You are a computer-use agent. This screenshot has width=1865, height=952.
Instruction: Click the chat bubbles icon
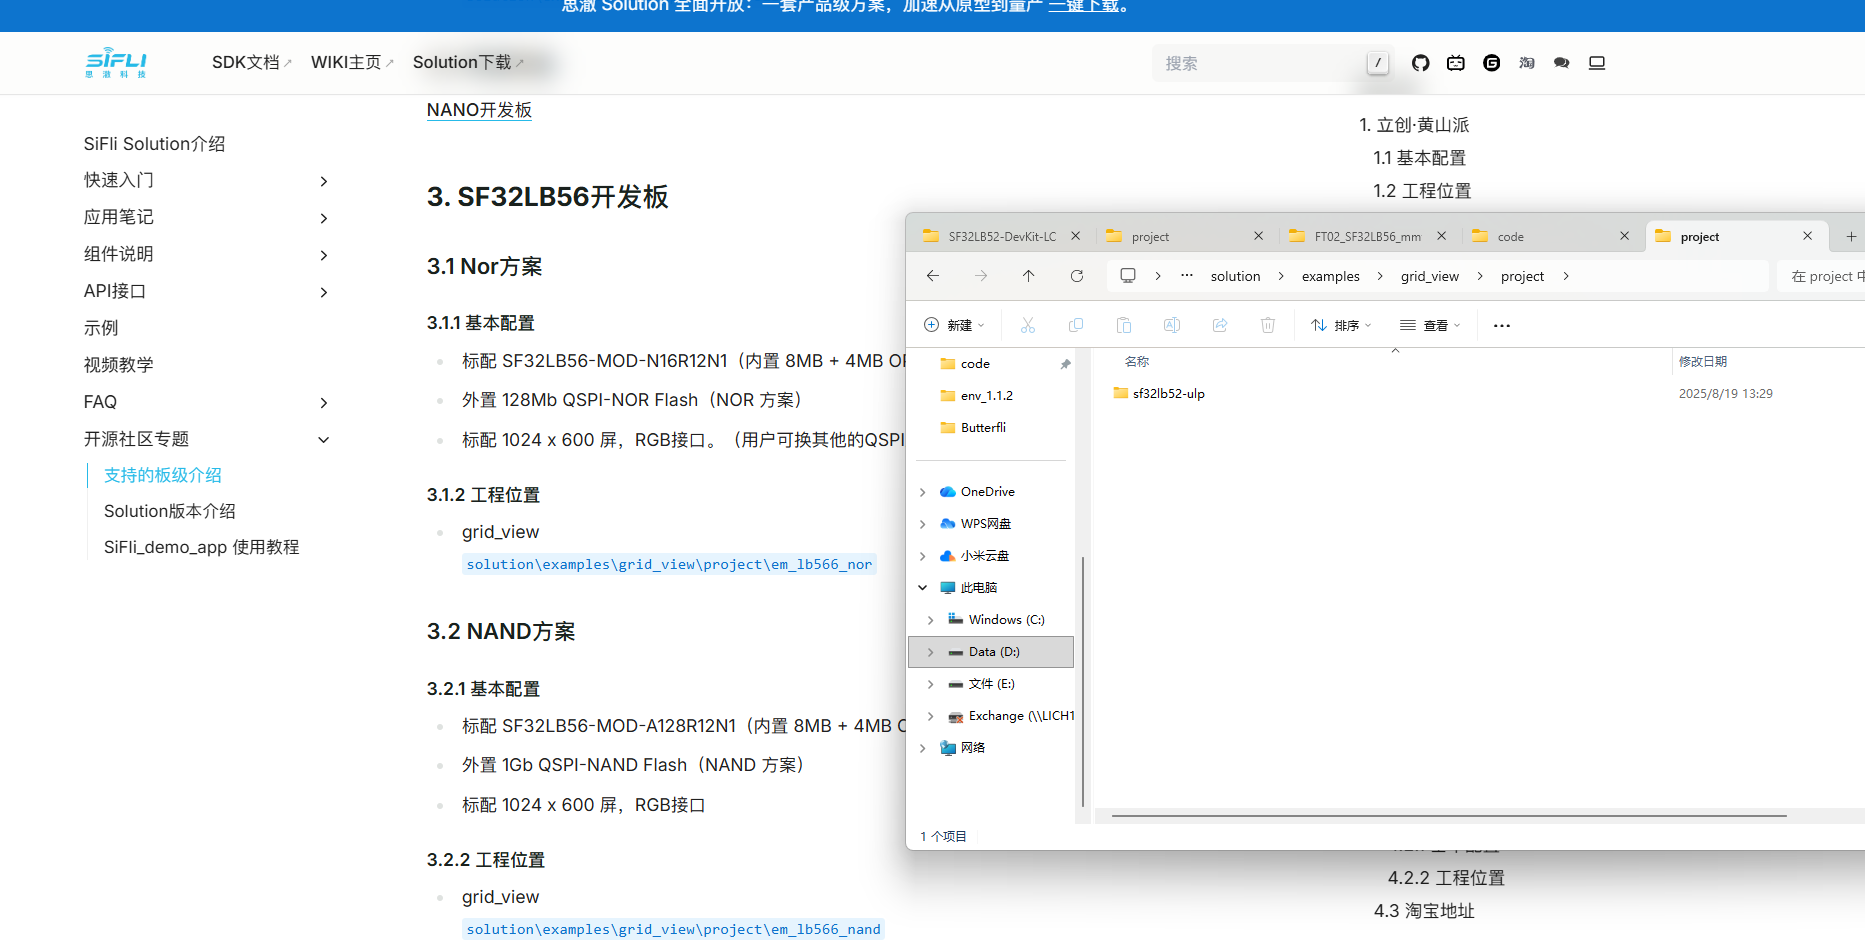coord(1561,63)
